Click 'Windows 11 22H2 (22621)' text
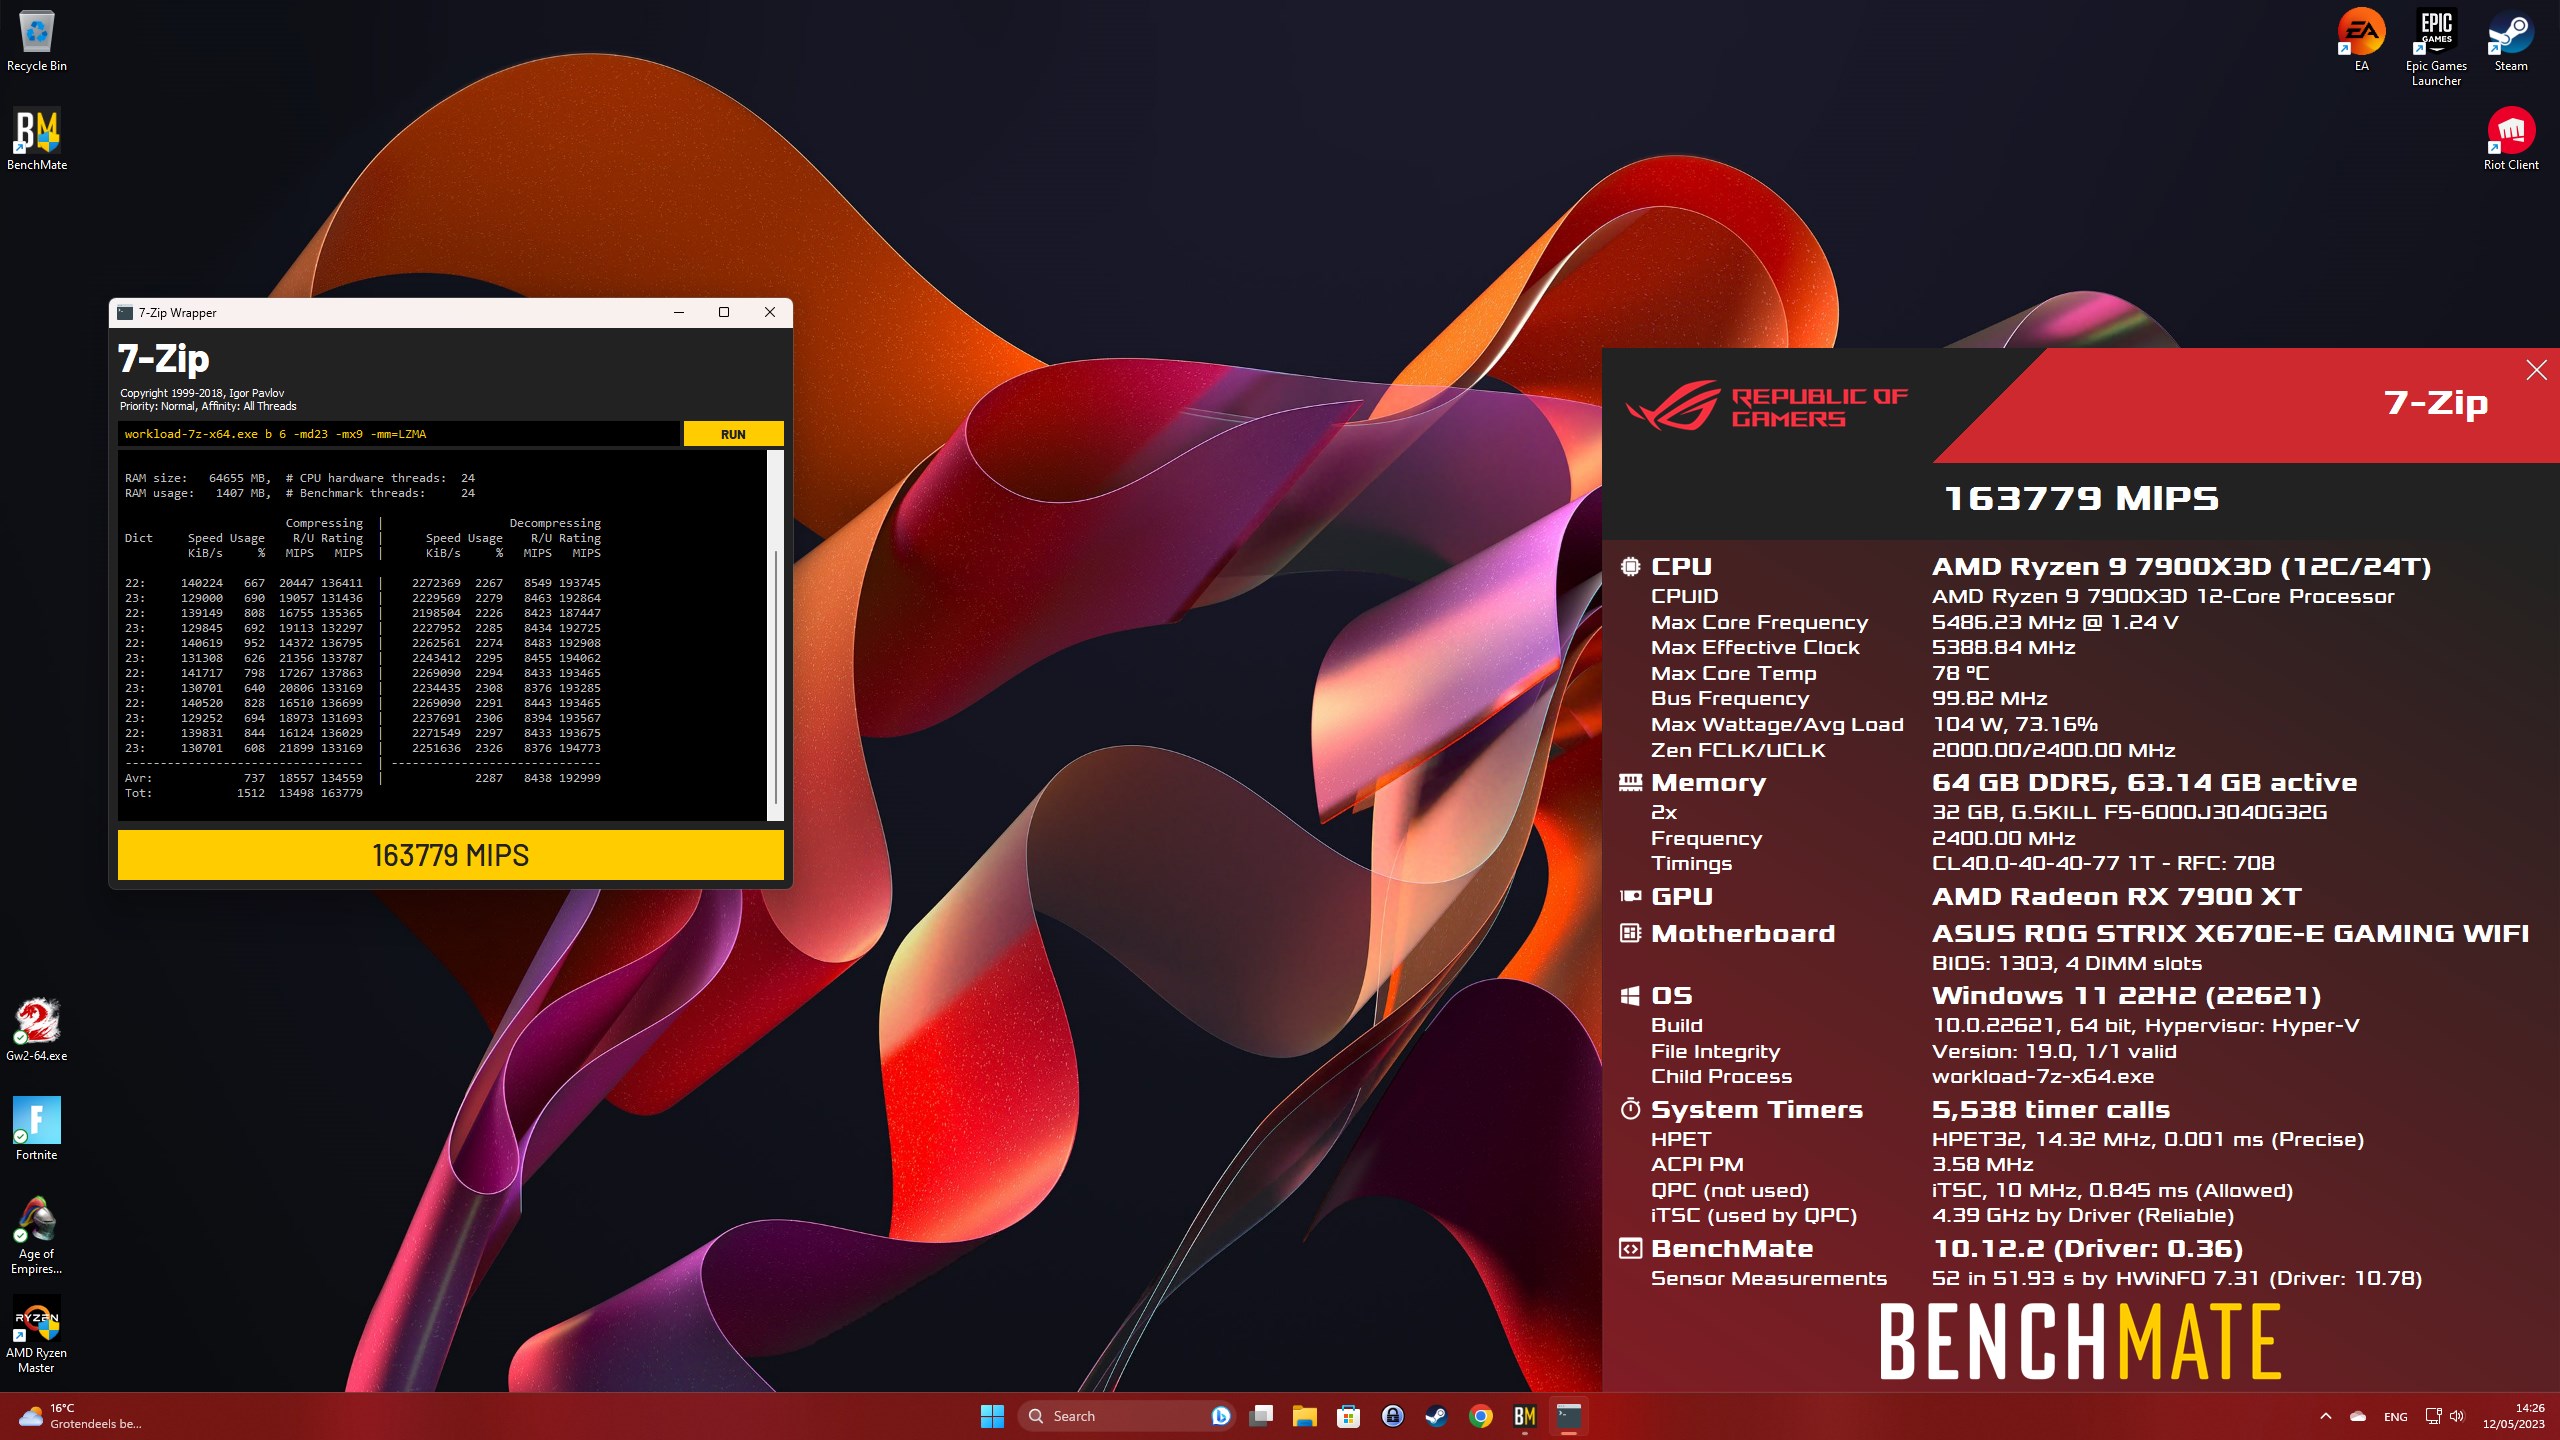The image size is (2560, 1440). click(x=2126, y=995)
